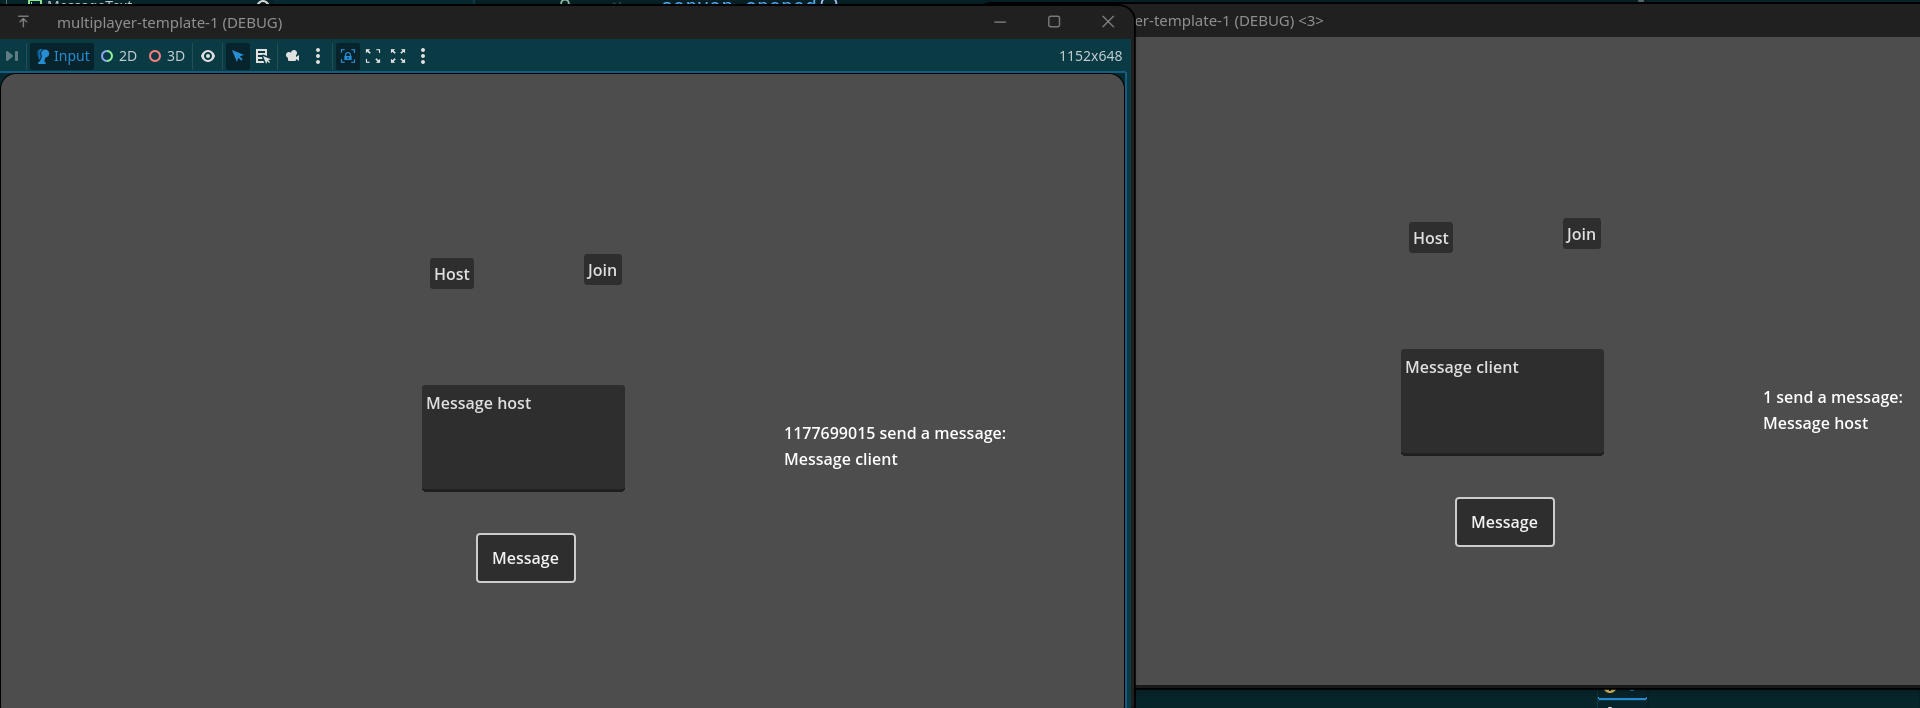Click Join button in left game window
This screenshot has width=1920, height=708.
(x=603, y=270)
